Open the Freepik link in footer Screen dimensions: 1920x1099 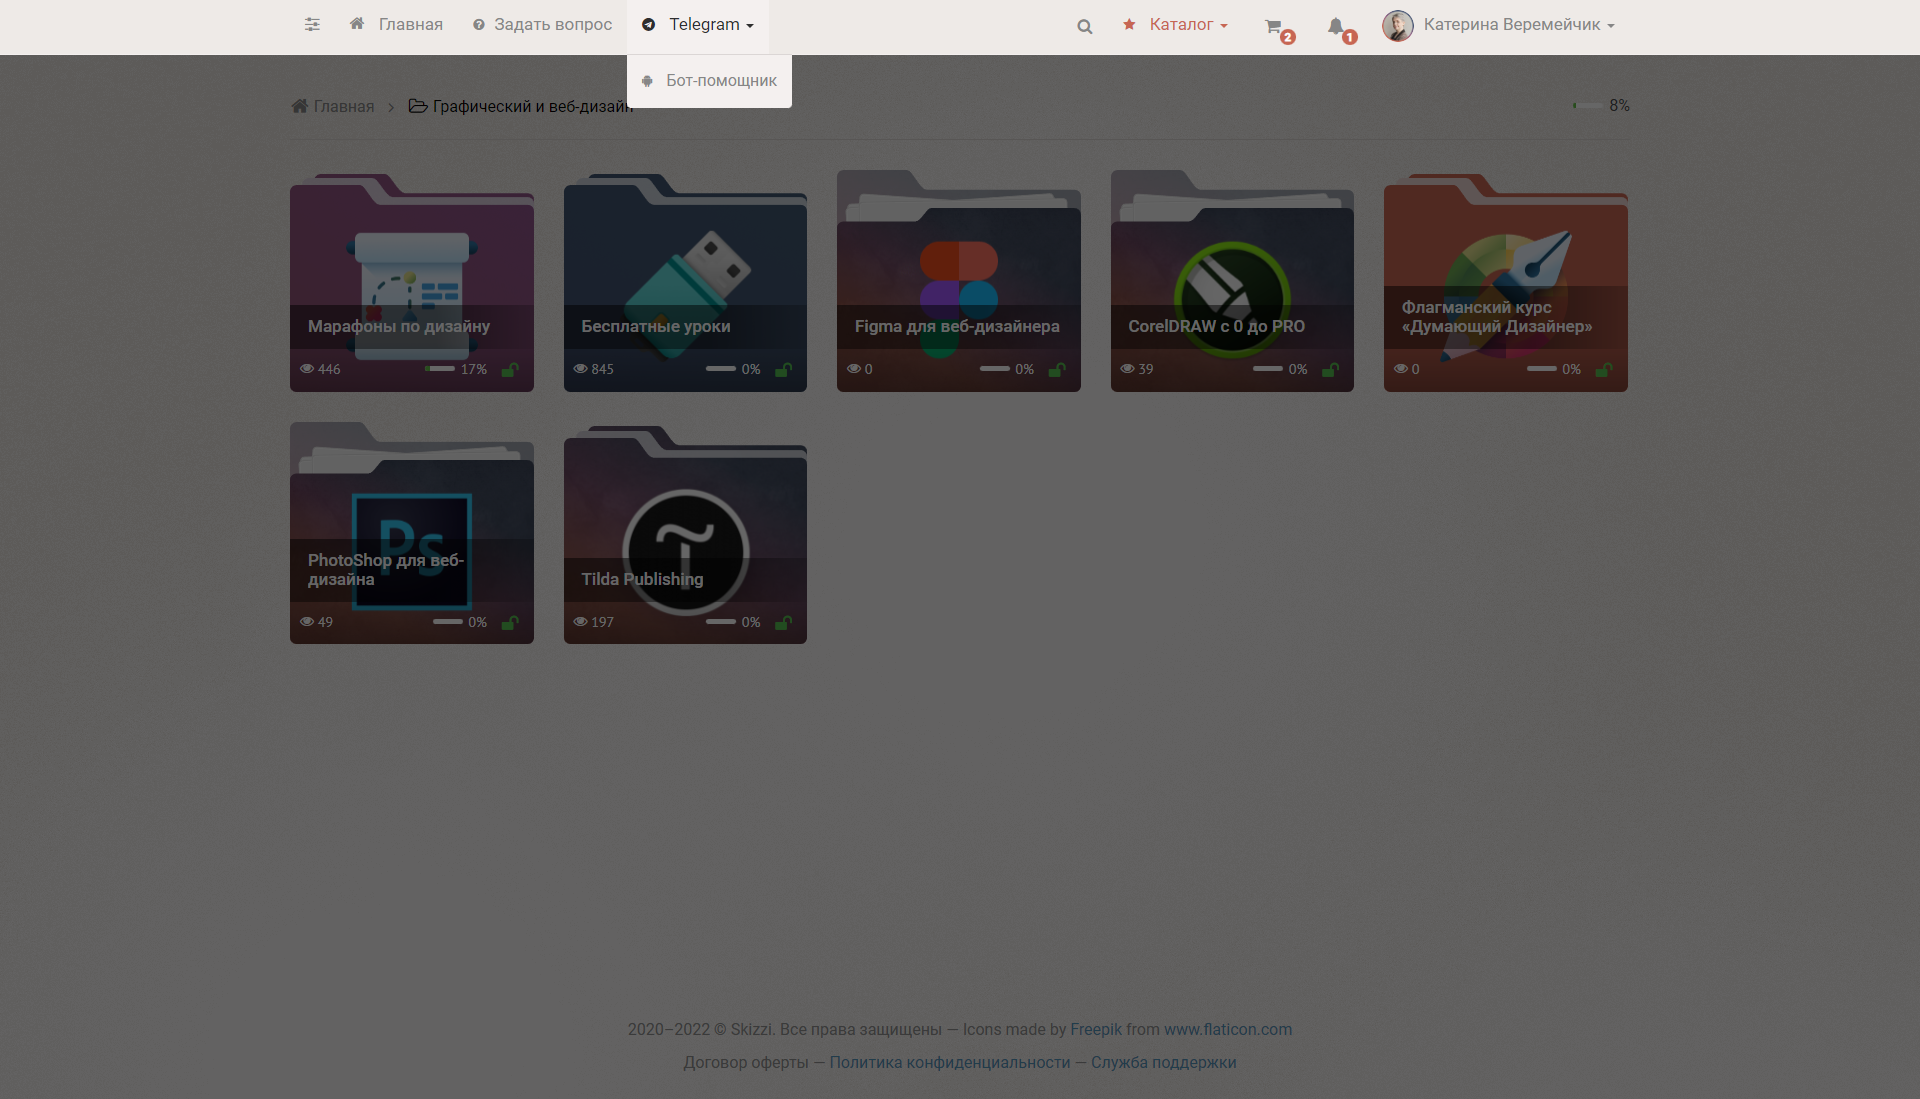1096,1029
